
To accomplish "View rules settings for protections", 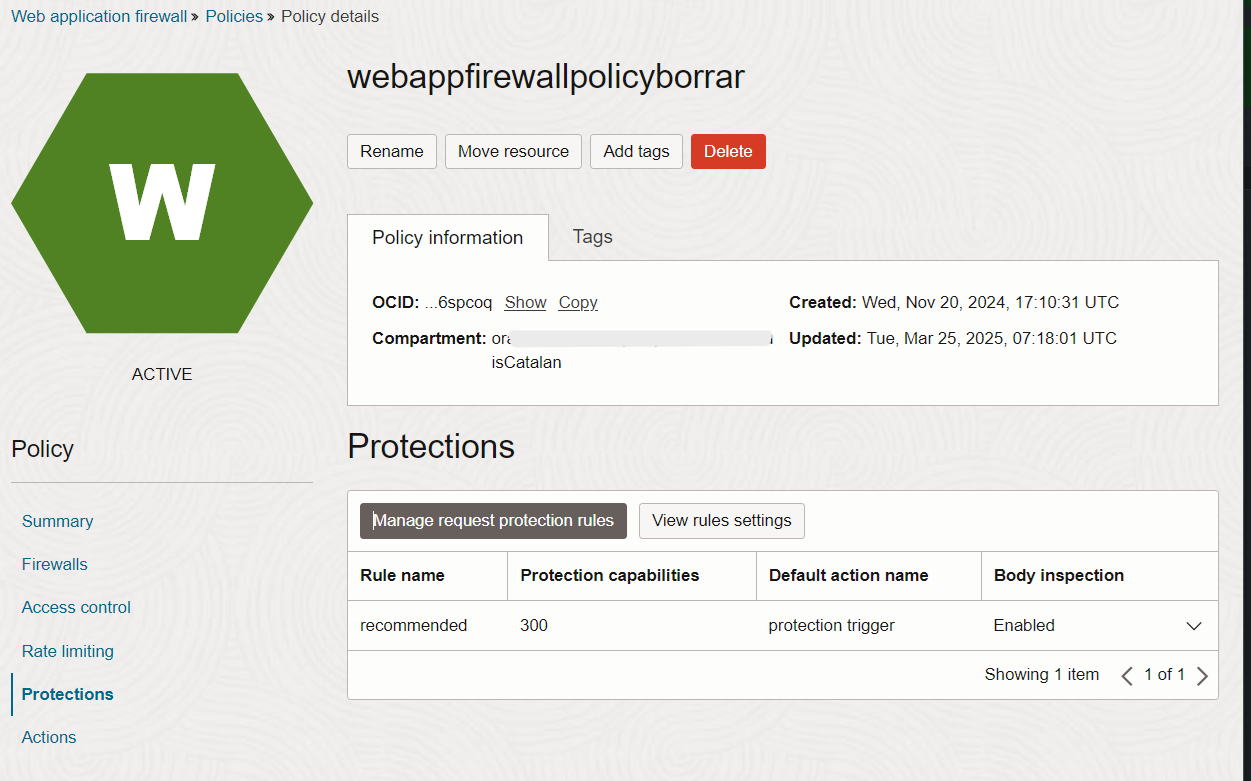I will point(721,521).
